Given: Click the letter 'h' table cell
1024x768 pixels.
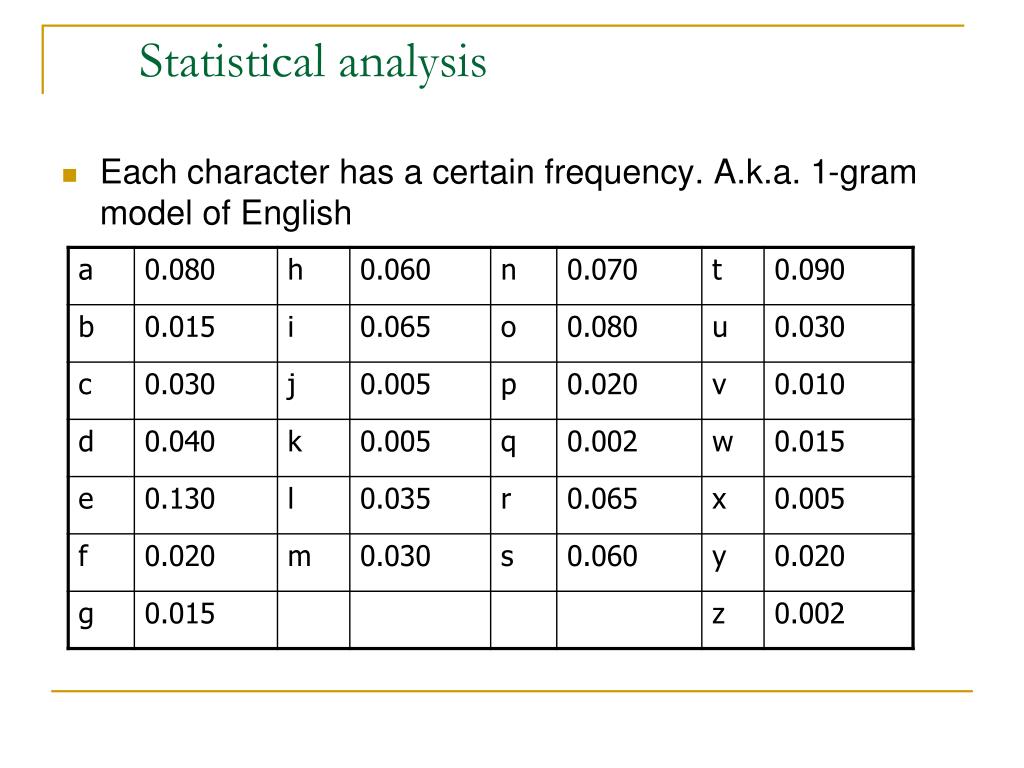Looking at the screenshot, I should [313, 276].
